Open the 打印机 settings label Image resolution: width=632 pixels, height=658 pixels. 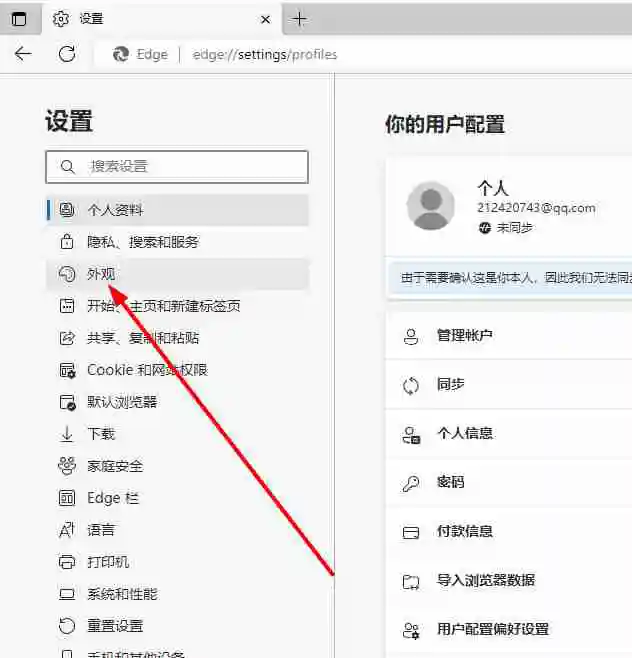tap(108, 562)
